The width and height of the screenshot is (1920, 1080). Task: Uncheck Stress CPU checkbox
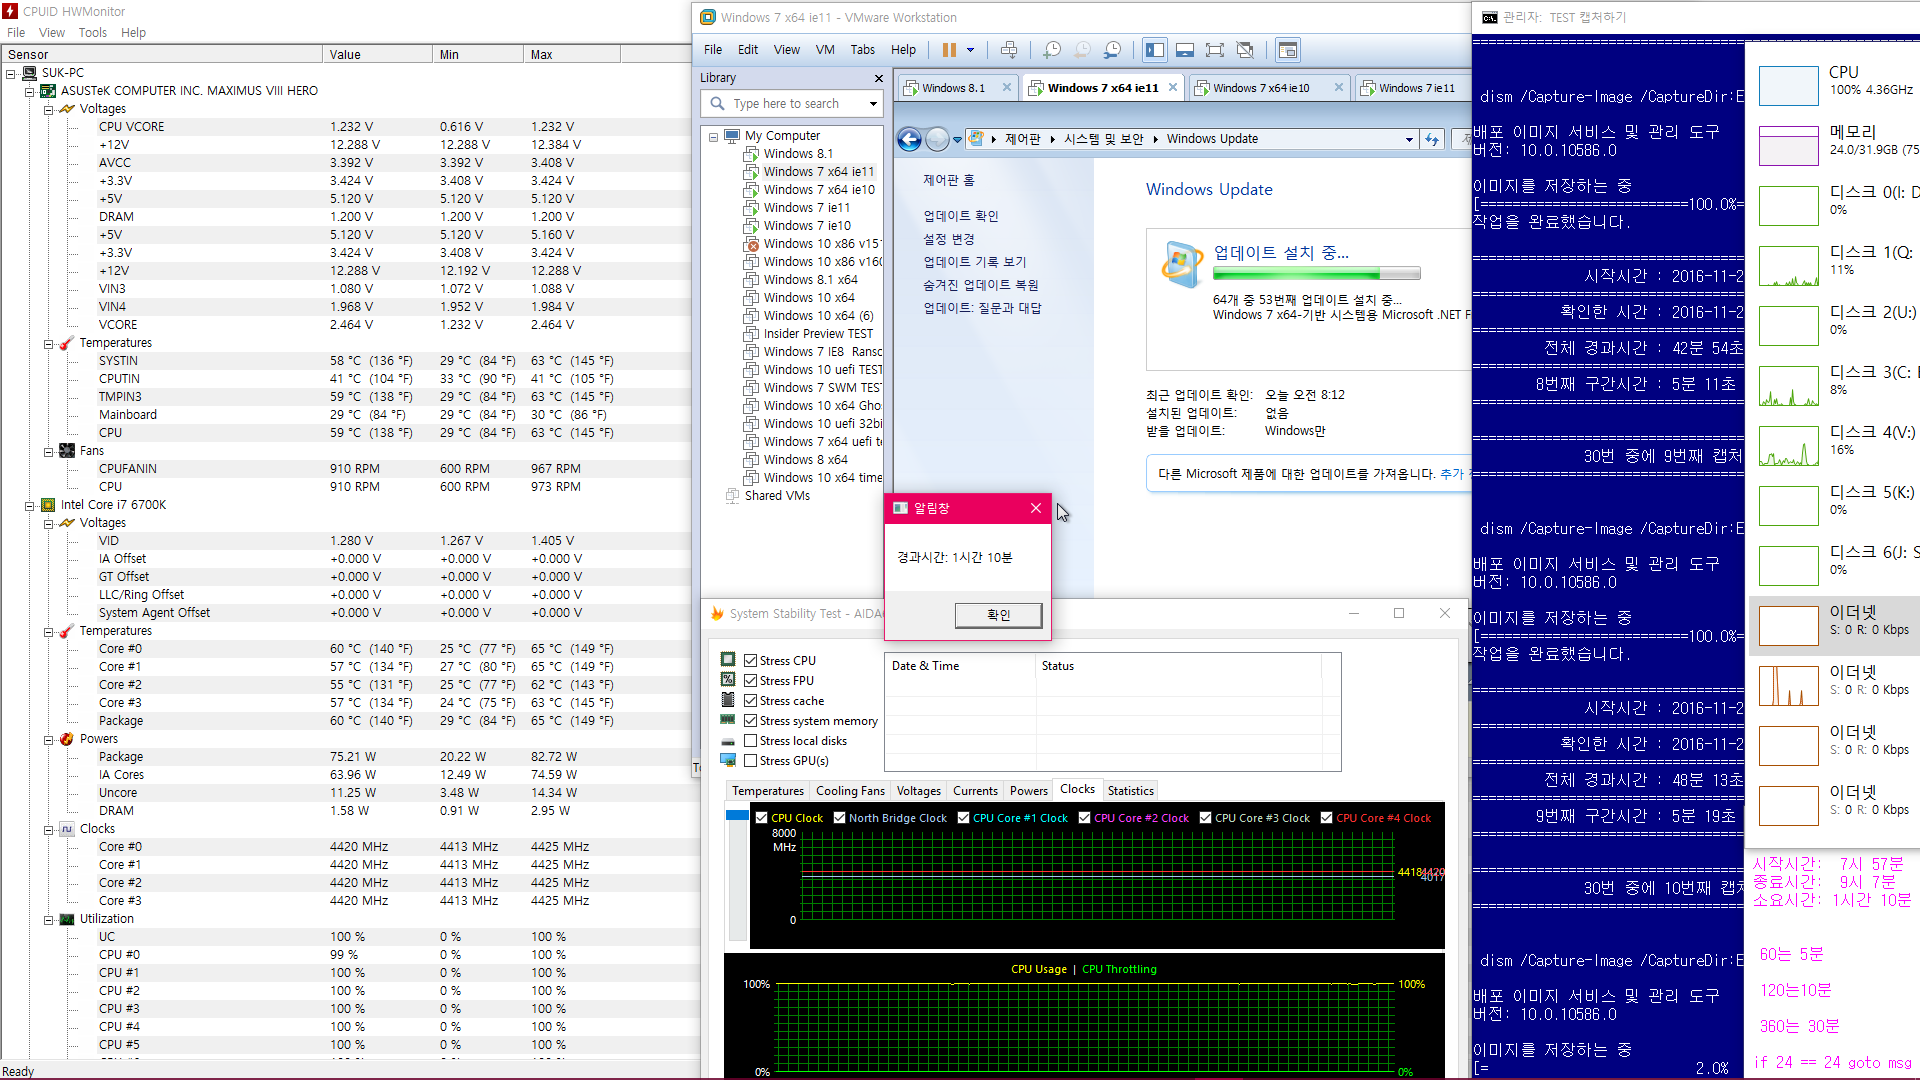coord(750,660)
